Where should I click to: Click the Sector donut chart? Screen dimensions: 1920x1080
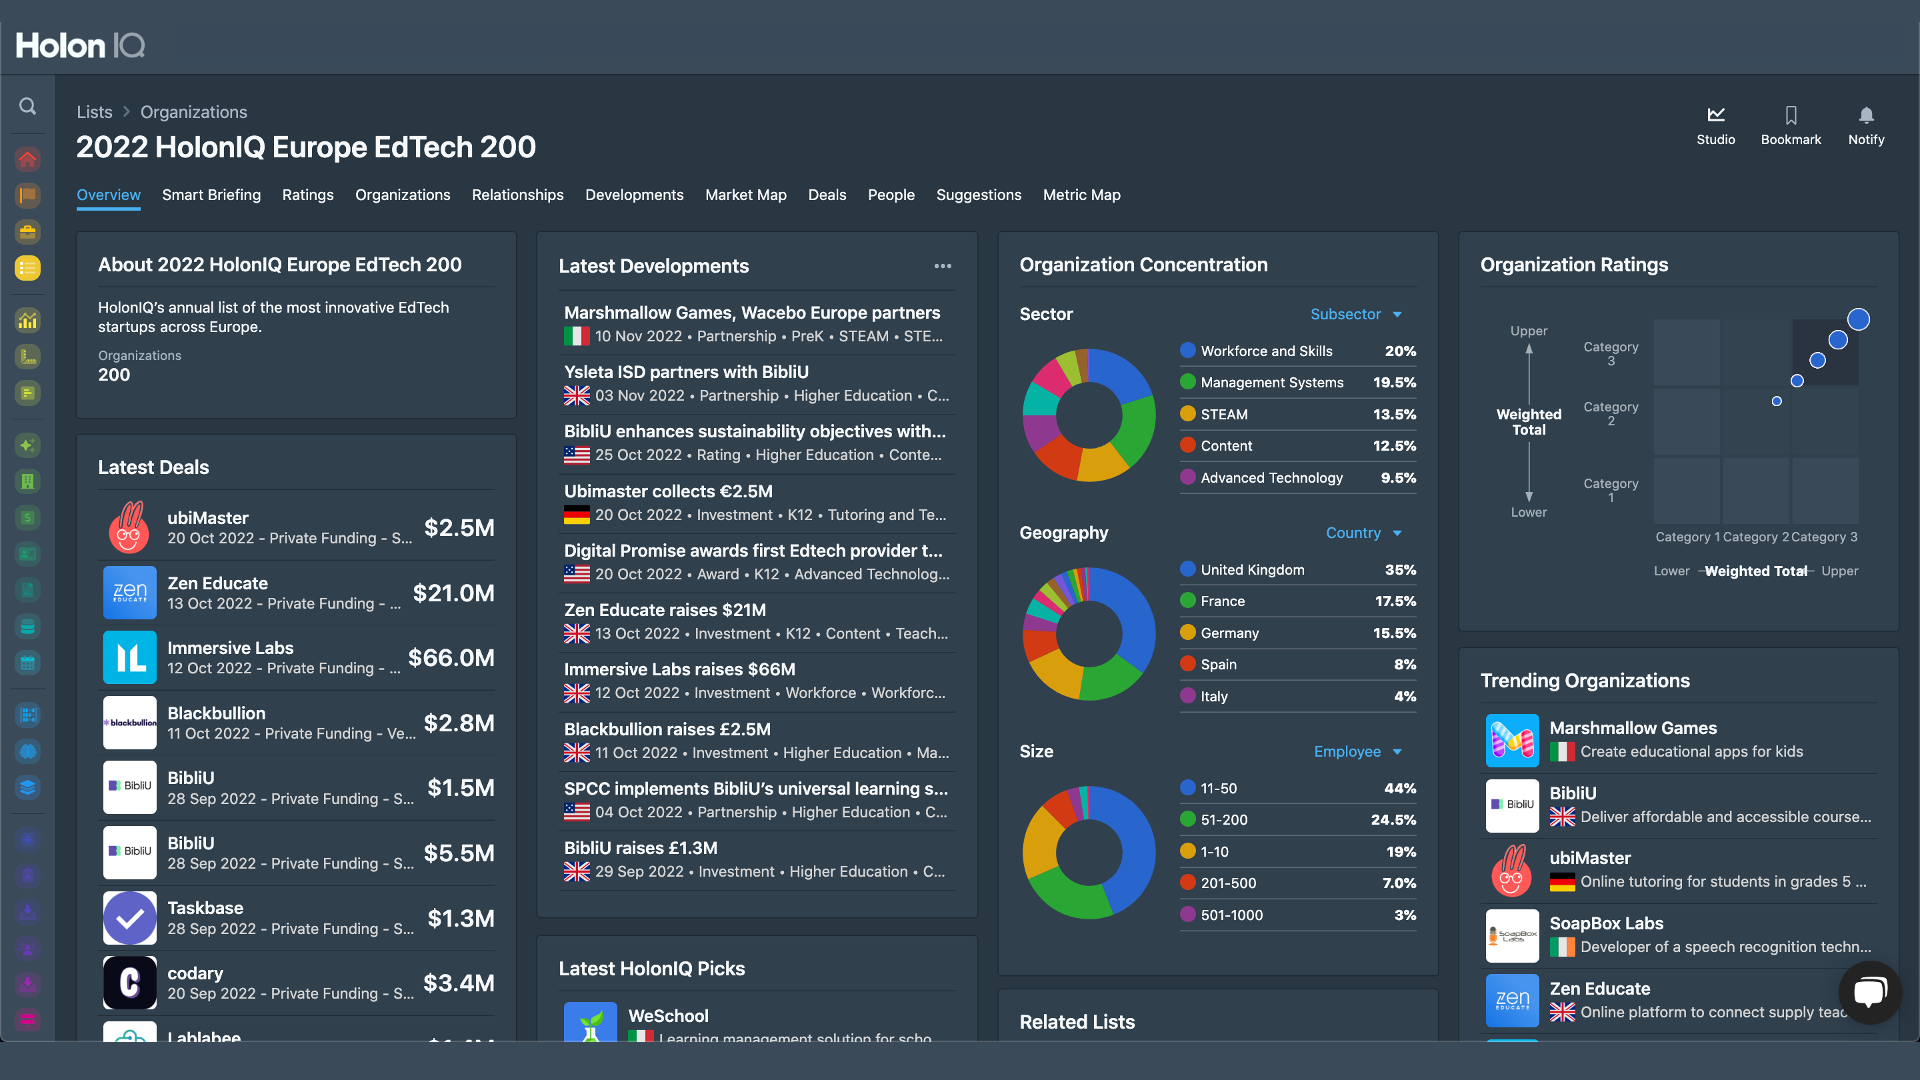click(1089, 415)
